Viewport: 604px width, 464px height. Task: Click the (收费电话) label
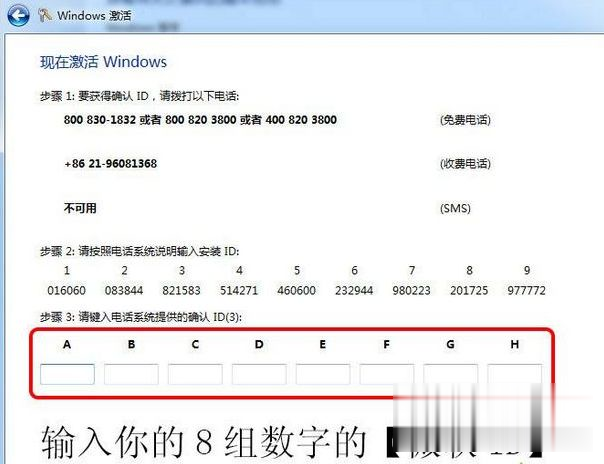pyautogui.click(x=465, y=164)
